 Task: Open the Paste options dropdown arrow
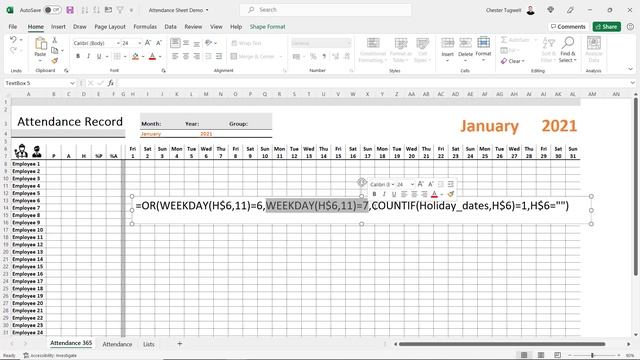click(x=40, y=61)
